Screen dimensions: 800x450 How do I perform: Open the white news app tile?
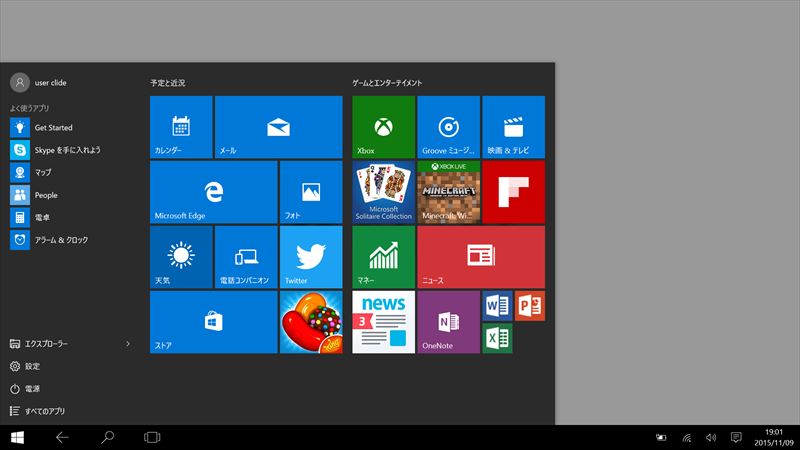coord(384,322)
